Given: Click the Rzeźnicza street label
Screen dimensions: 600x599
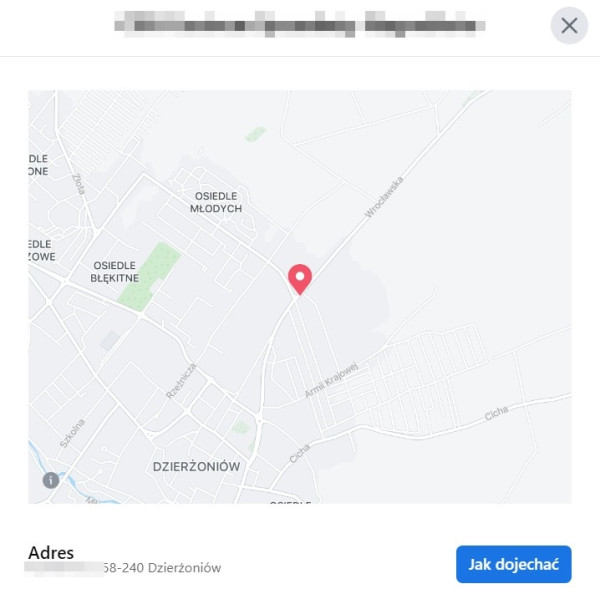Looking at the screenshot, I should [181, 381].
